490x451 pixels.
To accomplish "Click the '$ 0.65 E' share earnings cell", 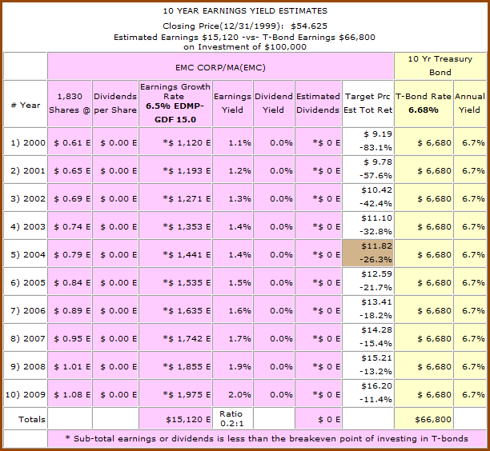I will pyautogui.click(x=69, y=169).
